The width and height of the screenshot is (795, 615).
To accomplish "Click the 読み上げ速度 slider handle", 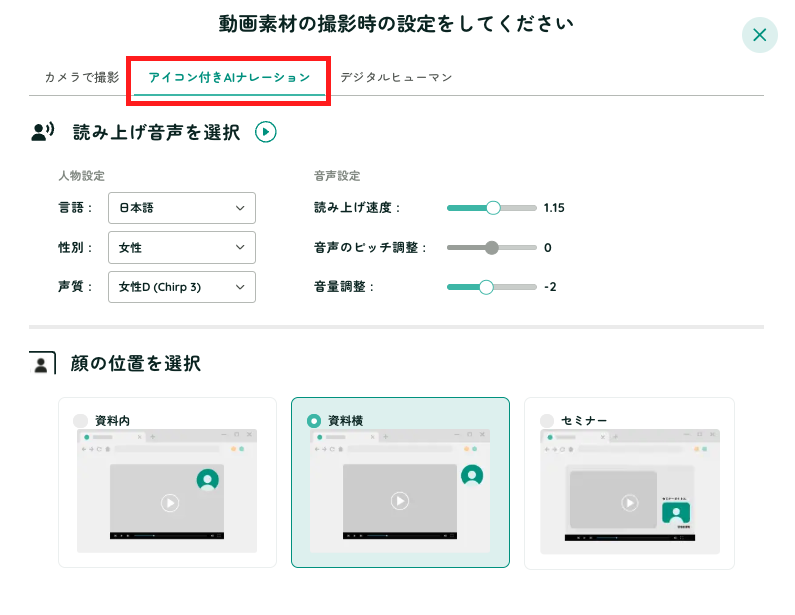I will pyautogui.click(x=492, y=208).
